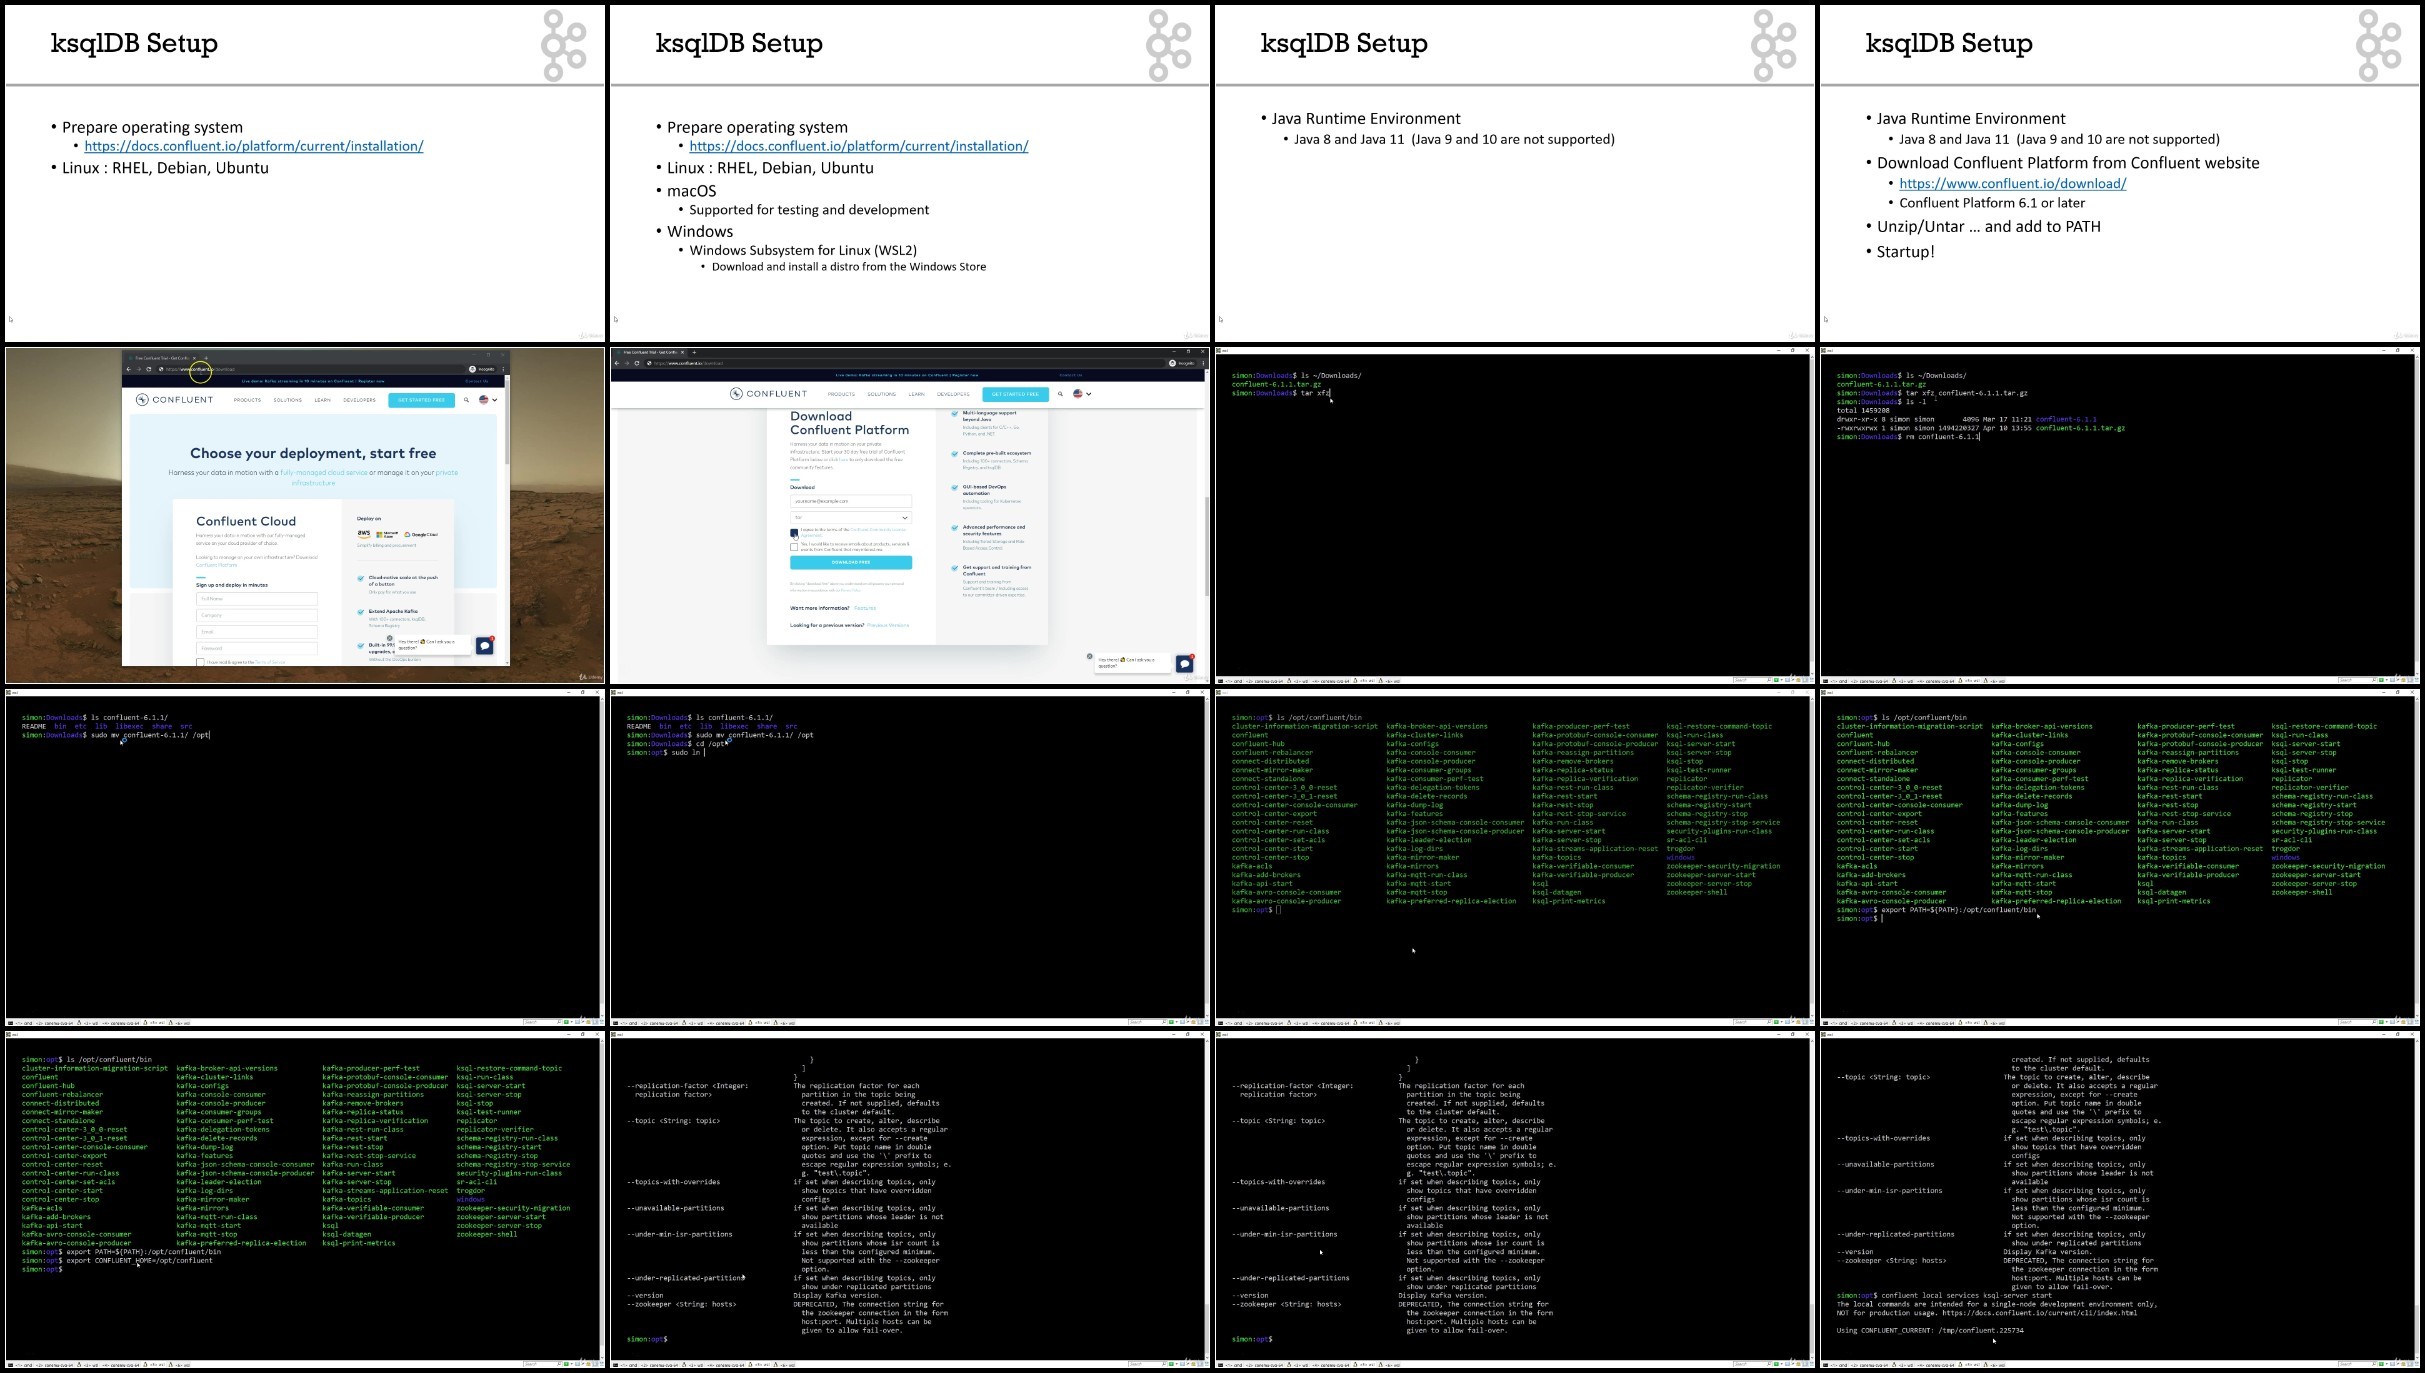Click the Incognito icon in the Download Confluent Platform frame

[1173, 363]
